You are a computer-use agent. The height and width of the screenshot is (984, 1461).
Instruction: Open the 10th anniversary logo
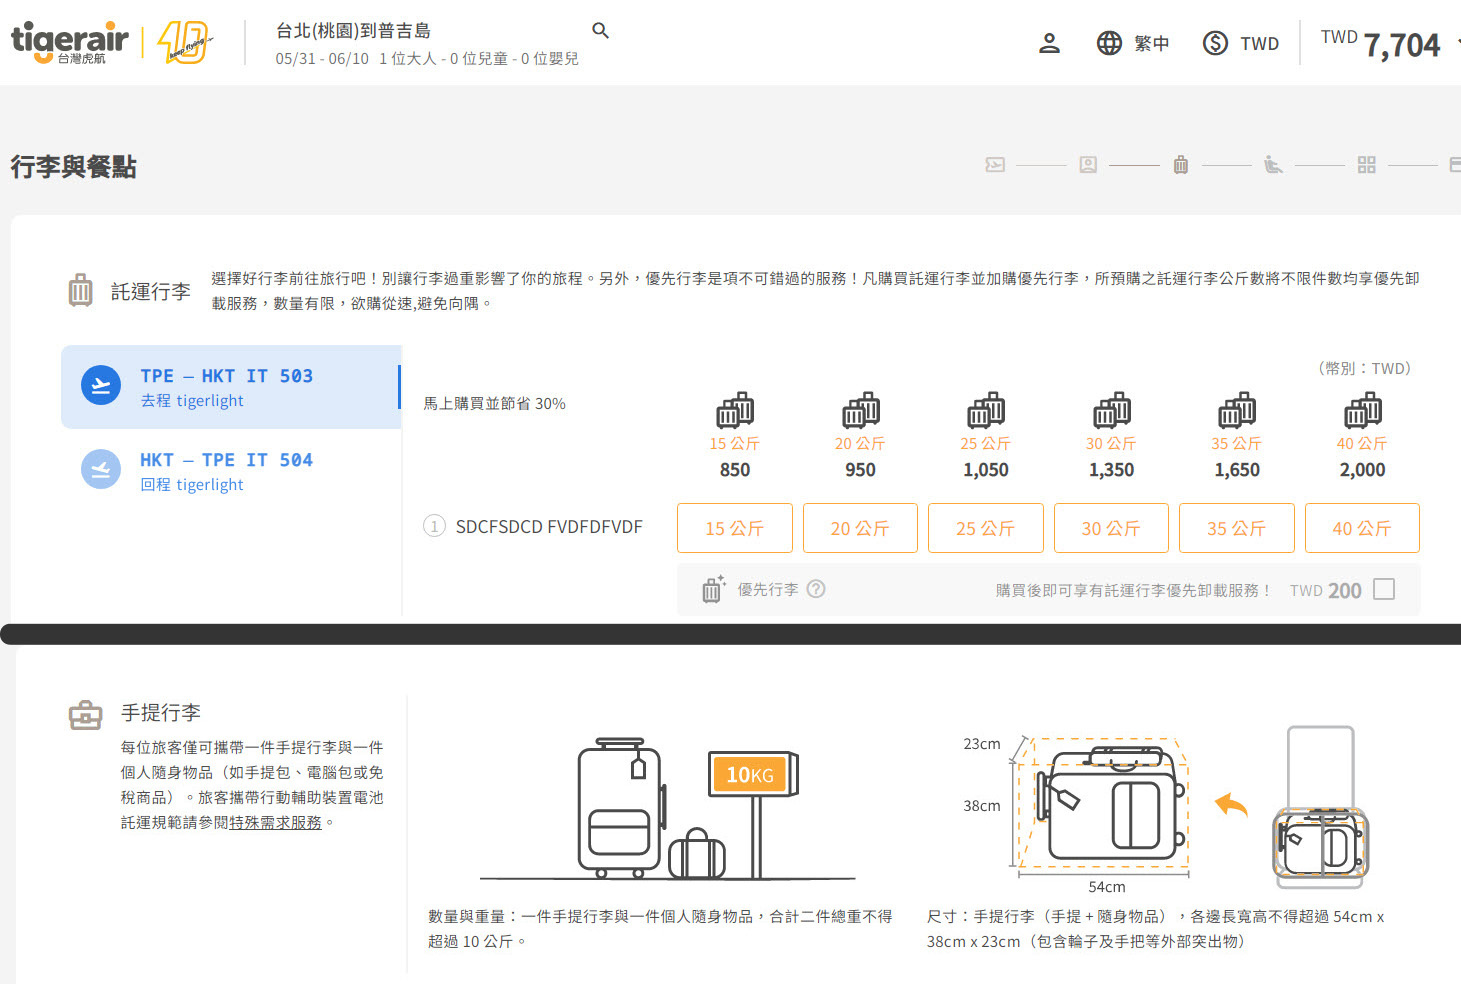coord(185,43)
